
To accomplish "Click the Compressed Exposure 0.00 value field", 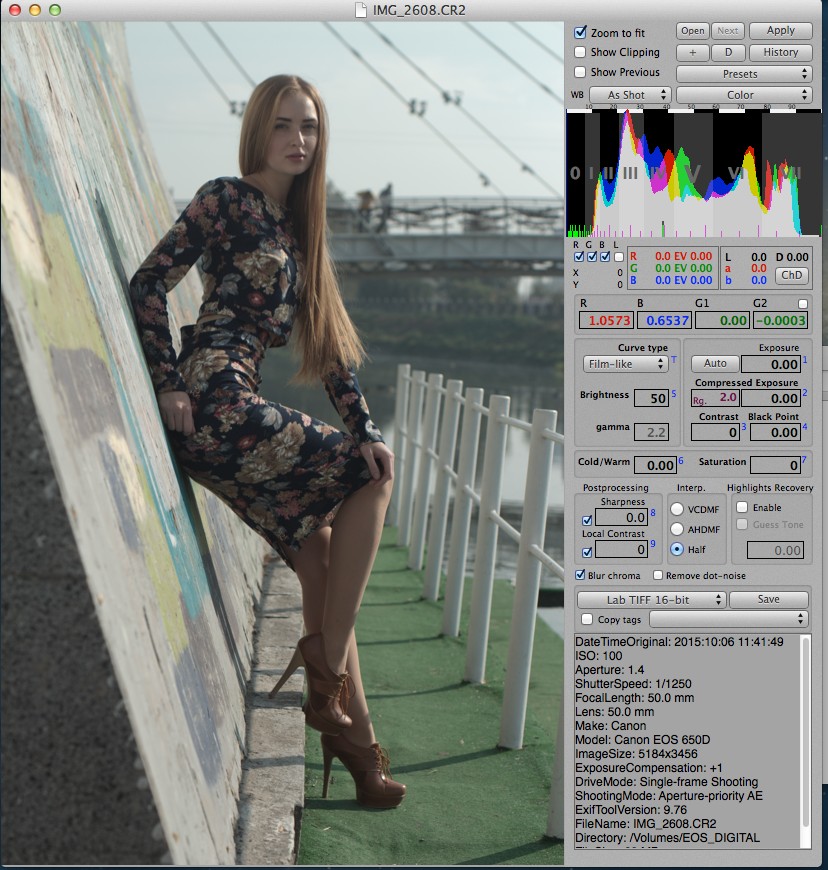I will 770,398.
